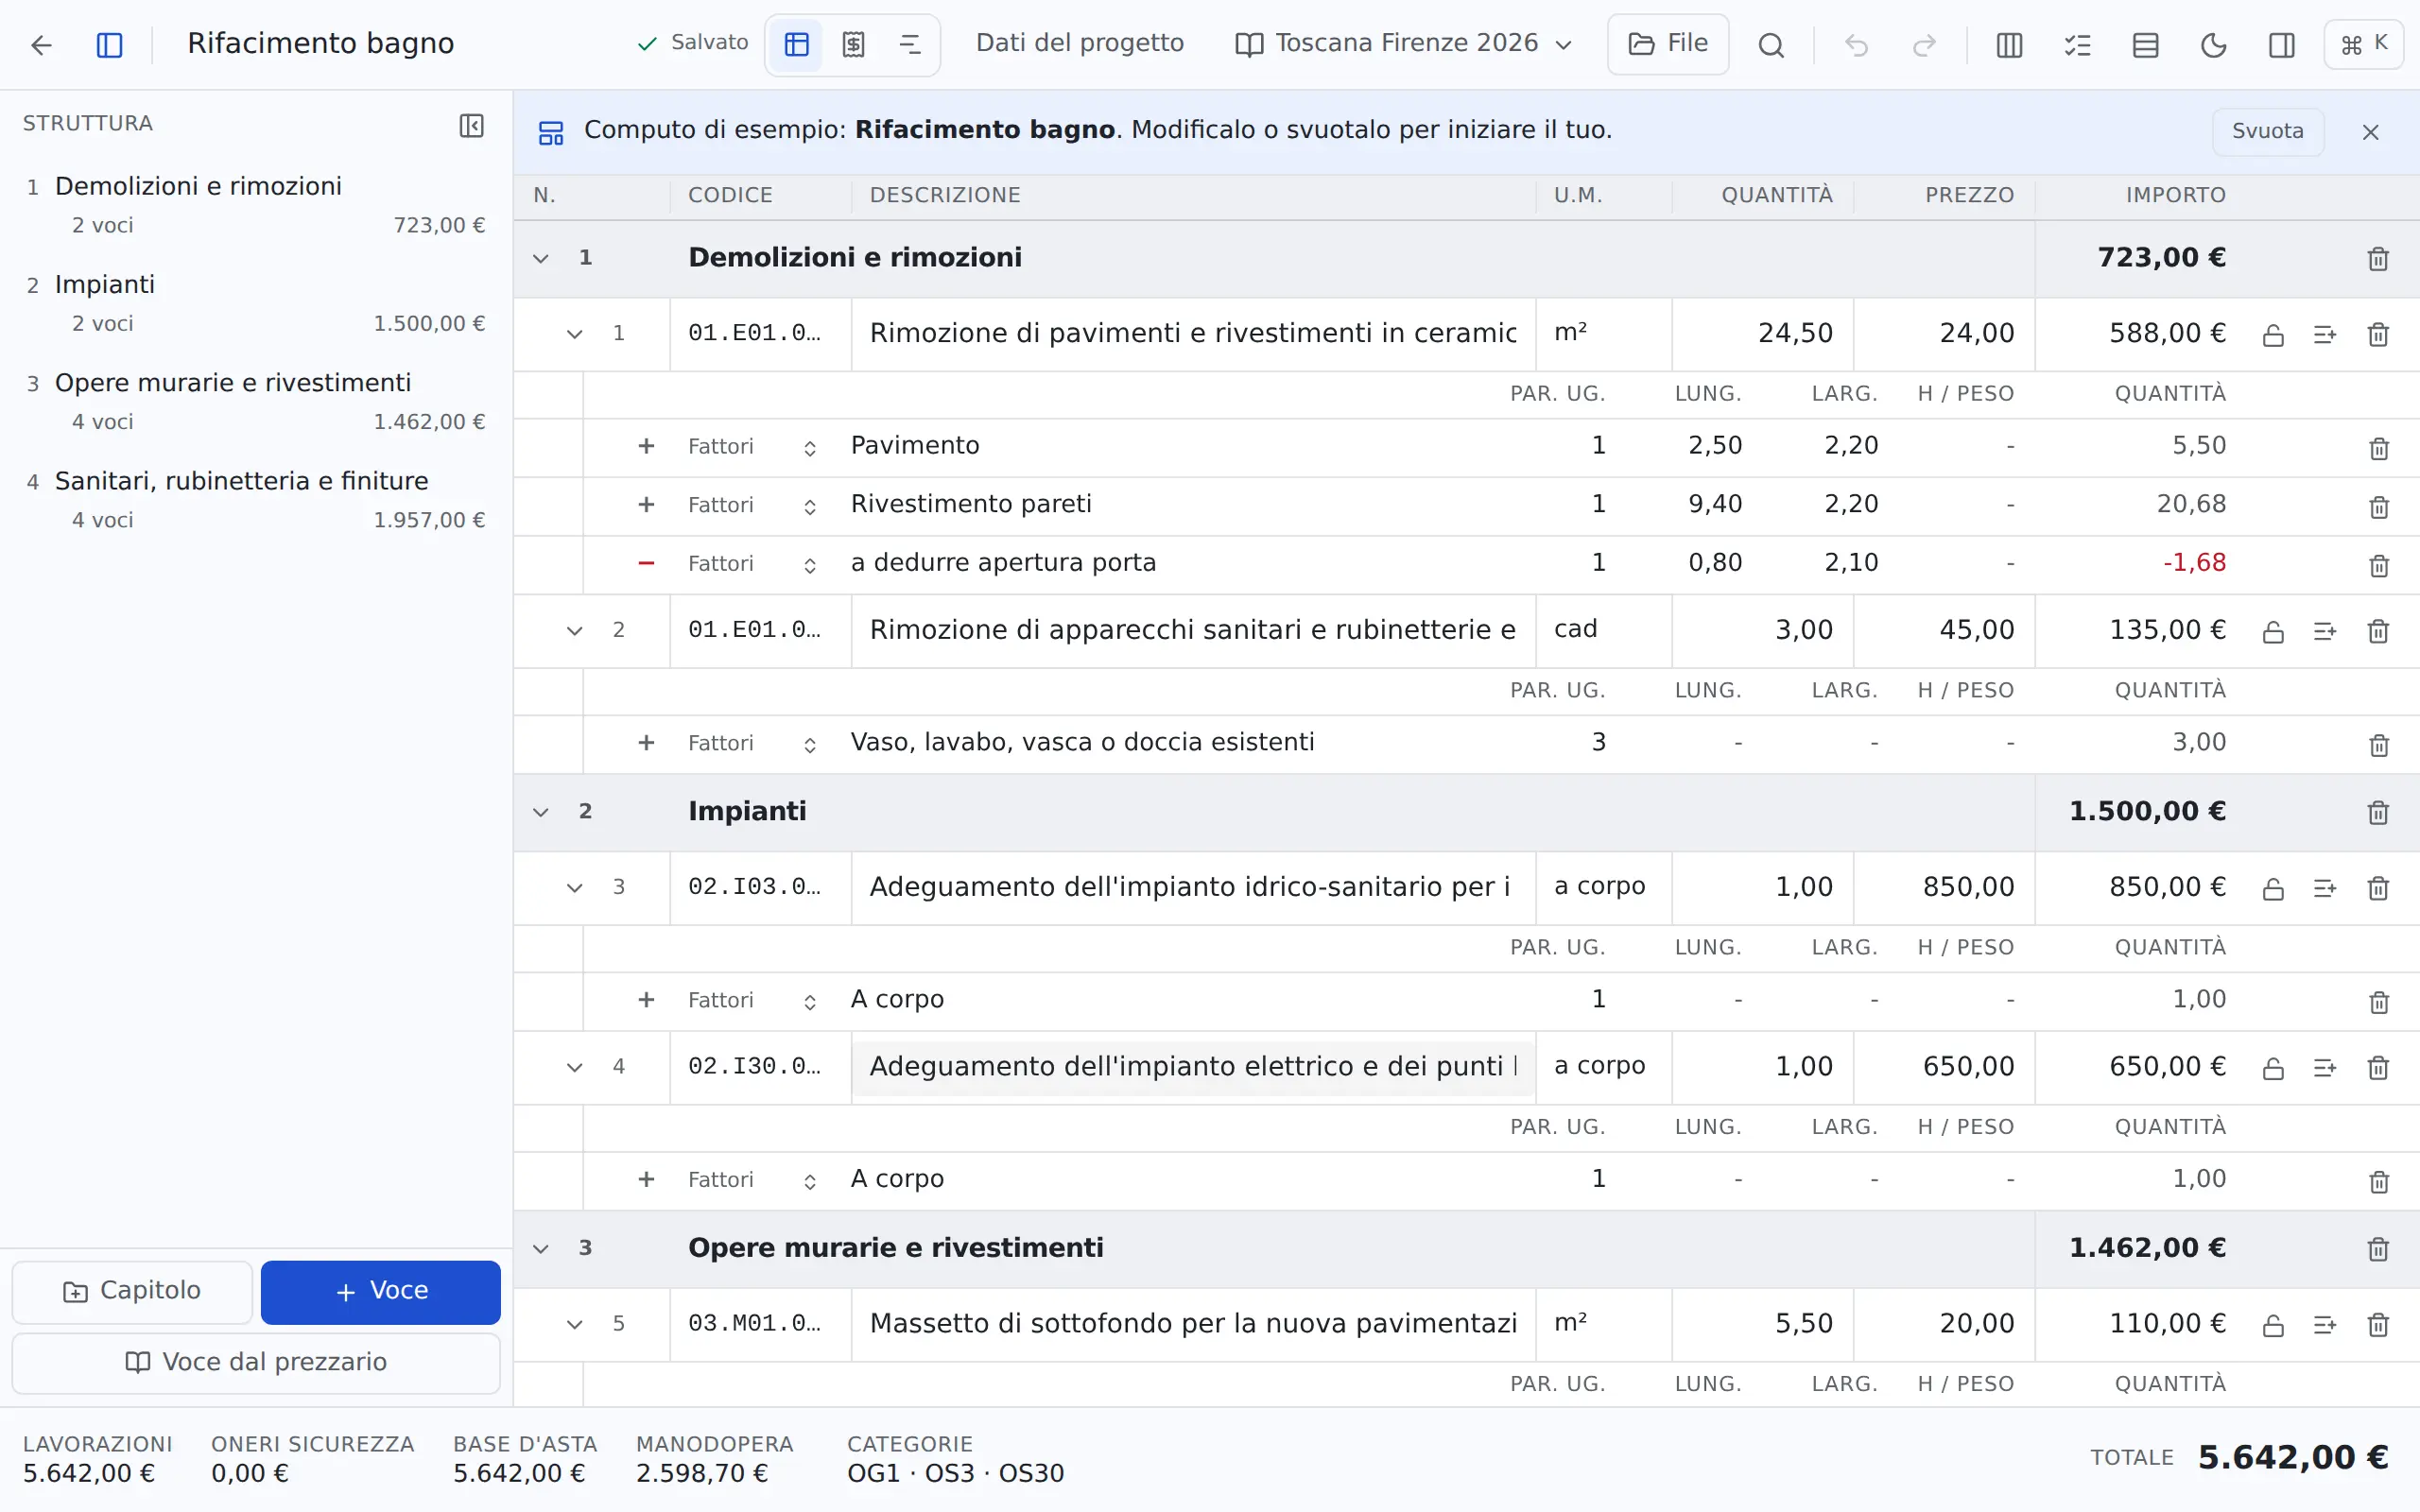The height and width of the screenshot is (1512, 2420).
Task: Click Voce dal prezzario button
Action: [256, 1362]
